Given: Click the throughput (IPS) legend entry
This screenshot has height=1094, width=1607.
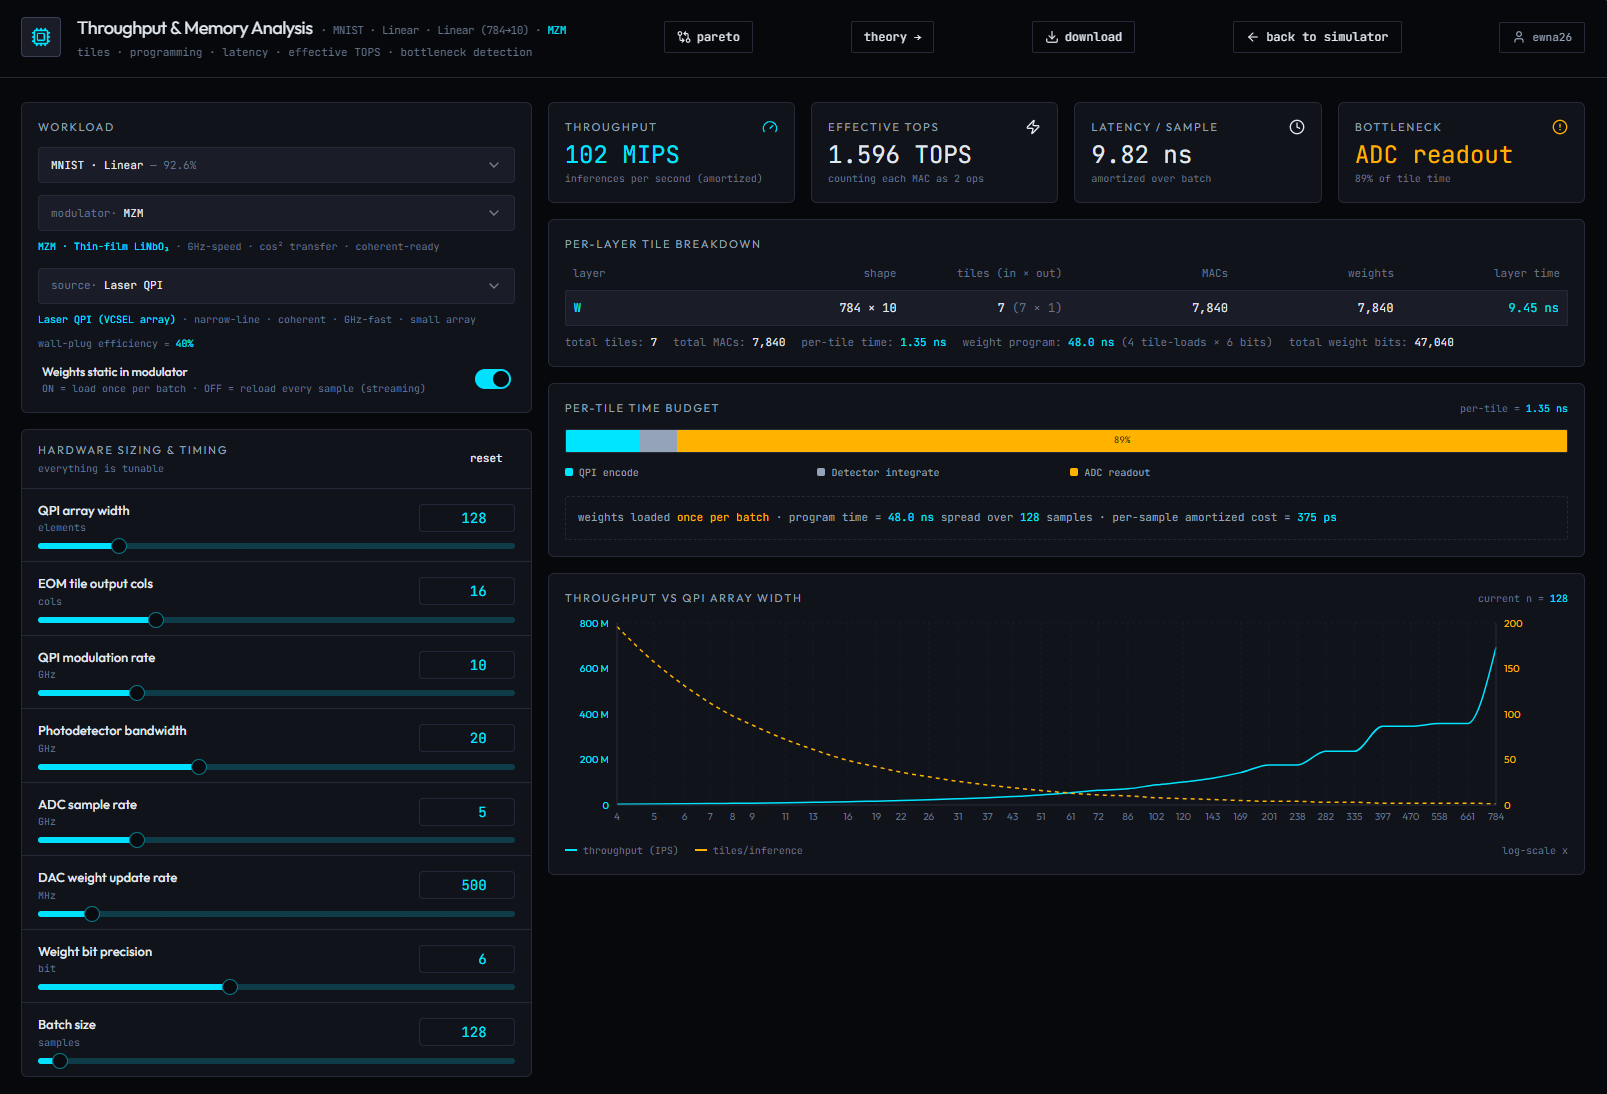Looking at the screenshot, I should (621, 851).
